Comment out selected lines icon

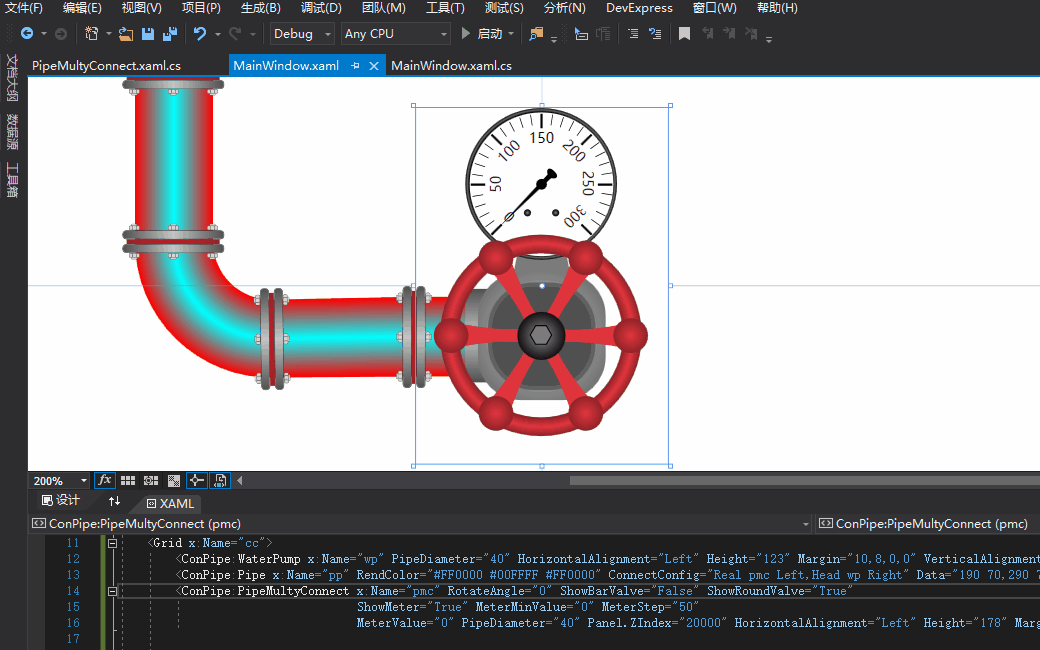(x=633, y=34)
